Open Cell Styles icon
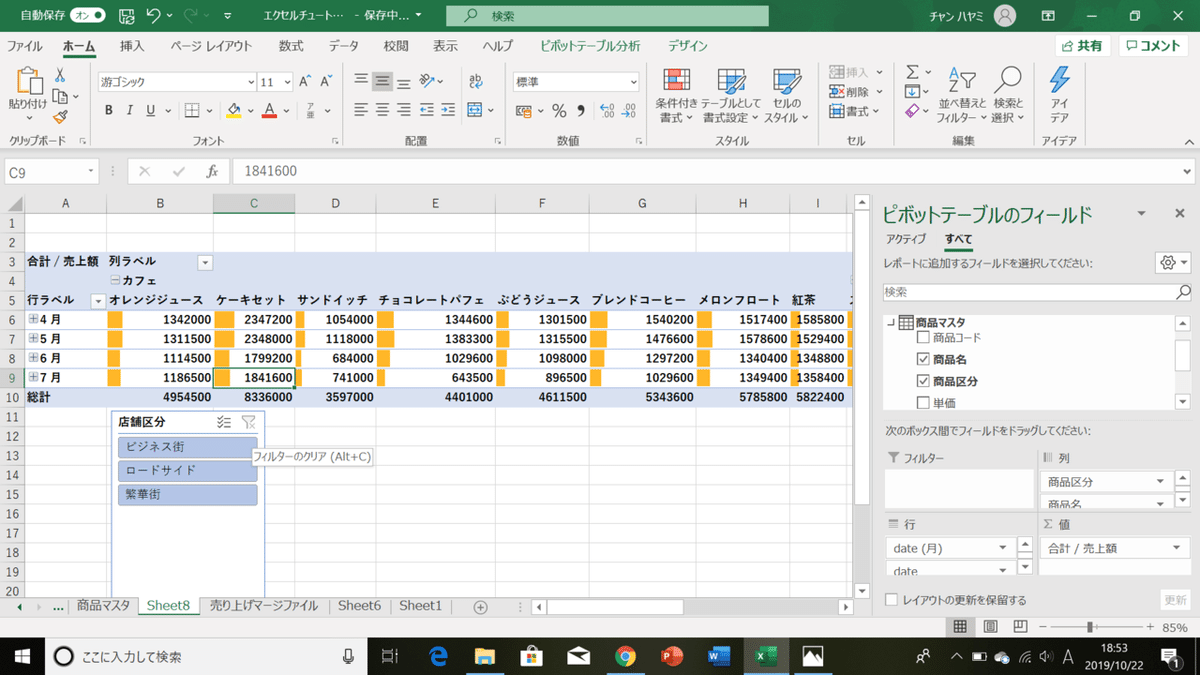The height and width of the screenshot is (675, 1200). pos(787,82)
